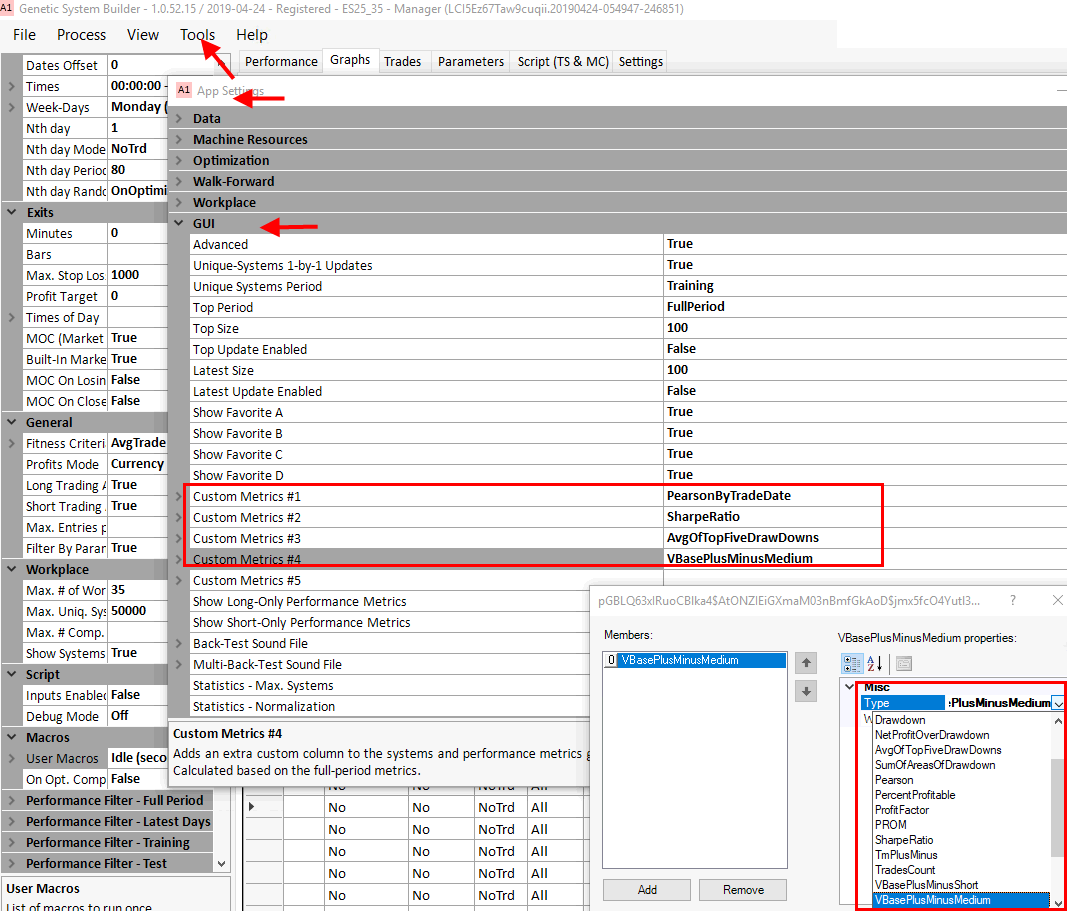This screenshot has height=911, width=1067.
Task: Collapse the GUI section
Action: (180, 224)
